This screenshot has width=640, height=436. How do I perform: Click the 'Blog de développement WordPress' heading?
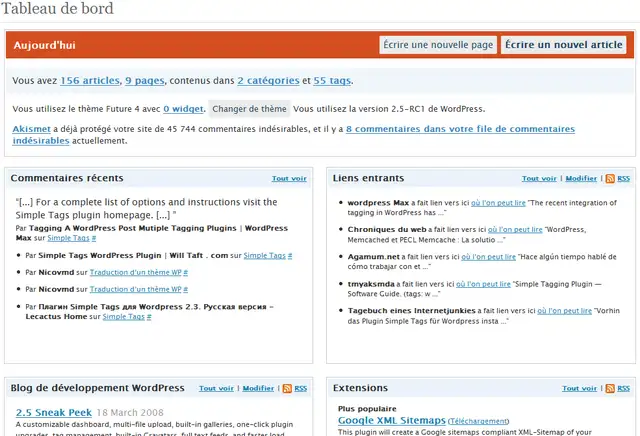(x=98, y=388)
